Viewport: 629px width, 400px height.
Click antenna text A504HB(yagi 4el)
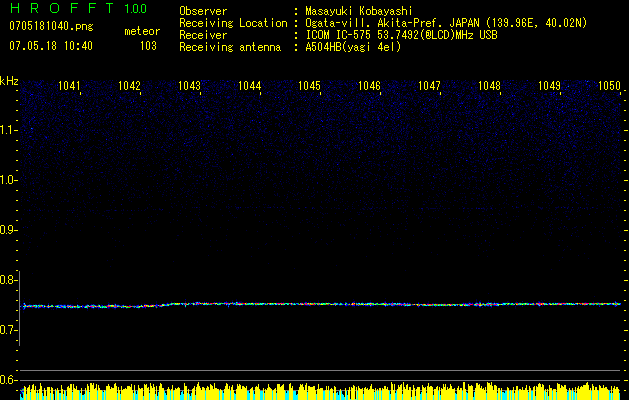tap(353, 47)
